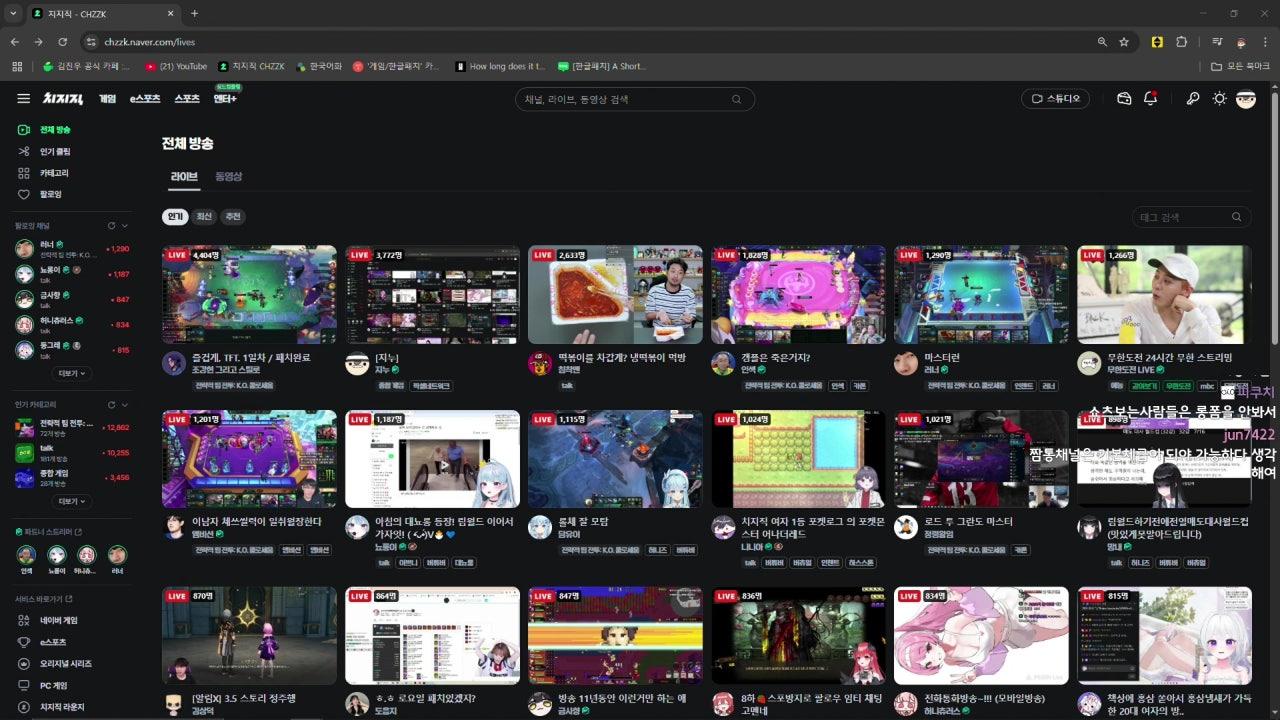Viewport: 1280px width, 720px height.
Task: Open followed channel 금사향
Action: pyautogui.click(x=72, y=299)
